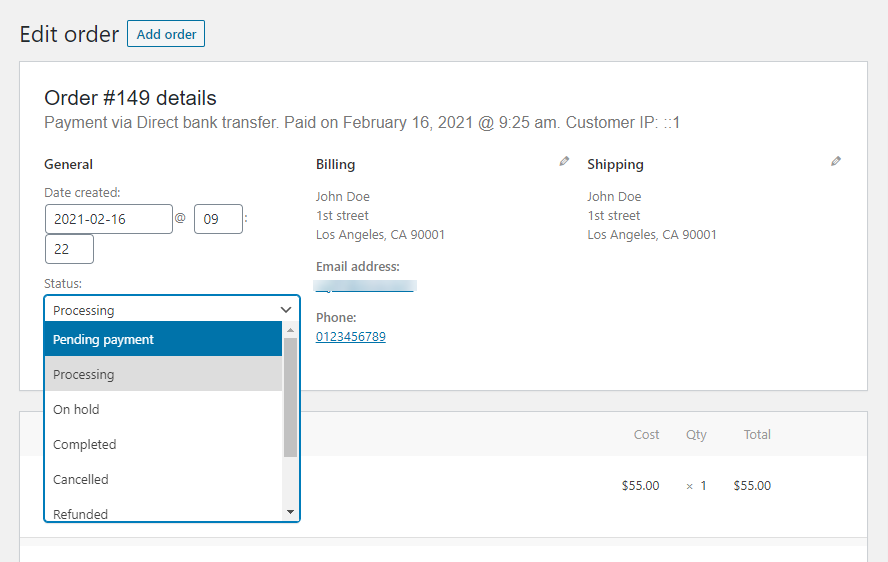Choose Refunded status option
This screenshot has height=562, width=888.
(163, 513)
